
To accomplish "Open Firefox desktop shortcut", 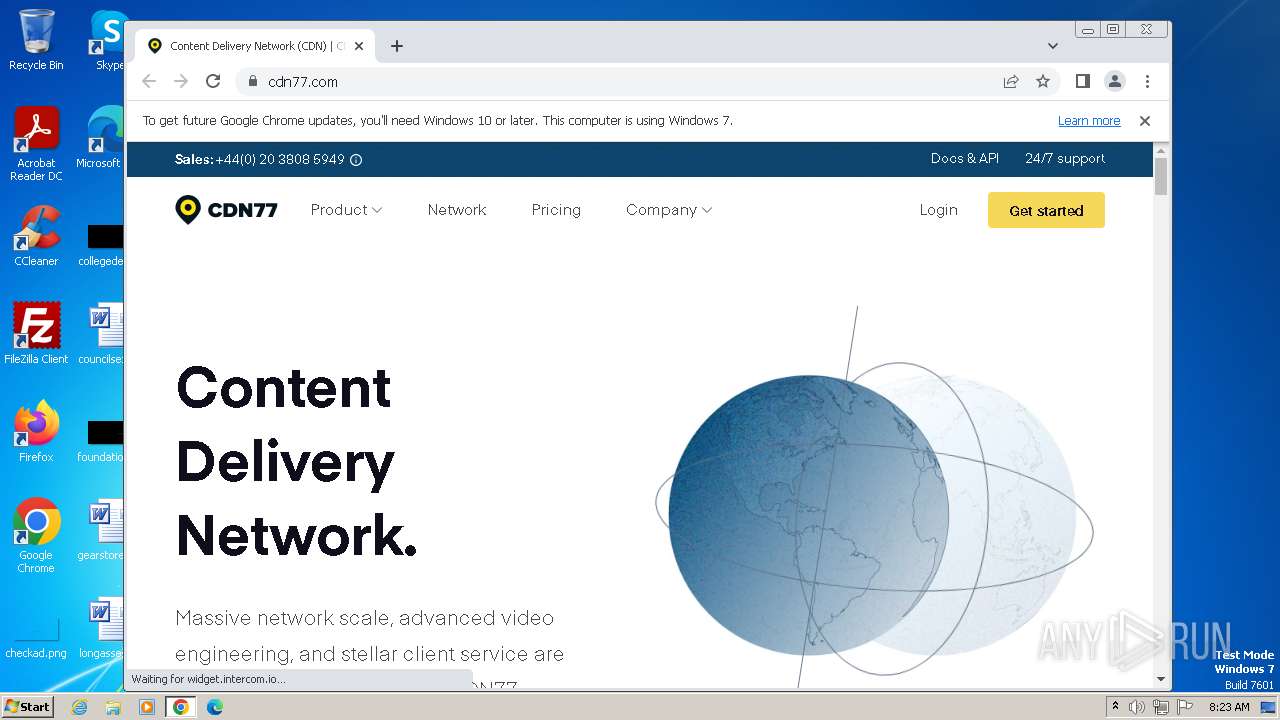I will (36, 432).
